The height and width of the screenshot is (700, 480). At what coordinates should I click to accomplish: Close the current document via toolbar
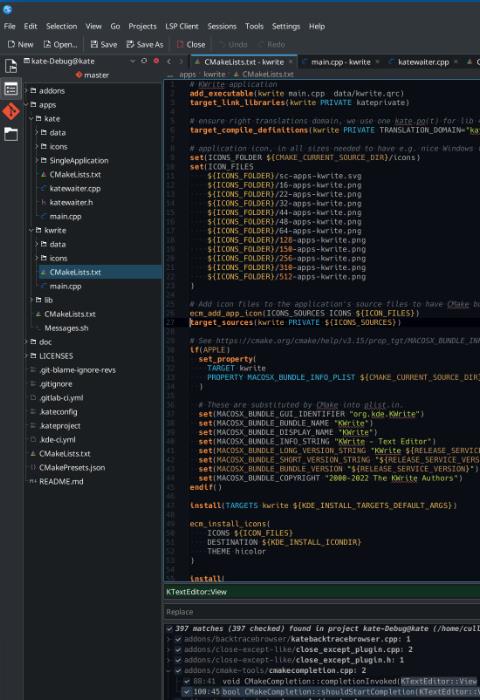click(x=191, y=44)
